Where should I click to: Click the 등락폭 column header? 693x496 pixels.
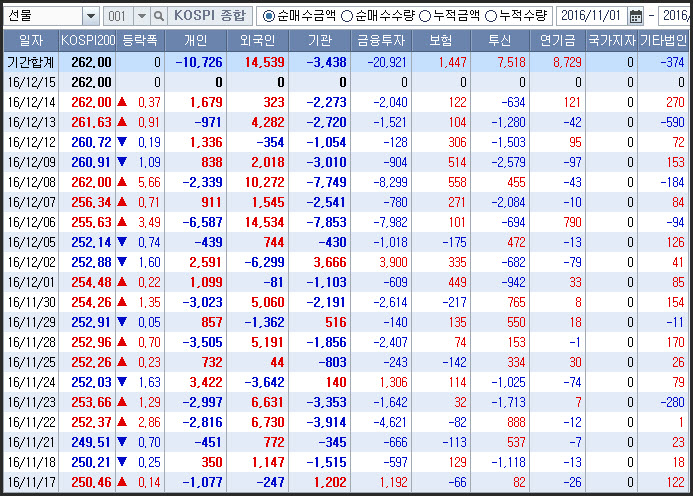[x=140, y=41]
